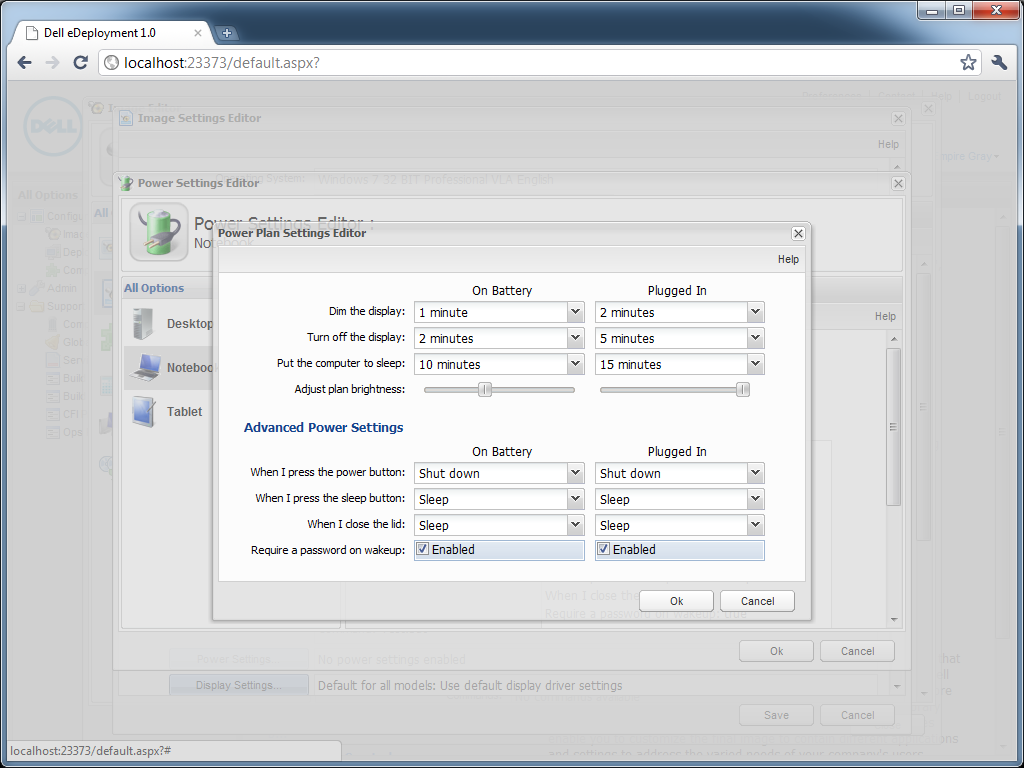
Task: Click Help in the Power Settings Editor panel
Action: tap(886, 316)
